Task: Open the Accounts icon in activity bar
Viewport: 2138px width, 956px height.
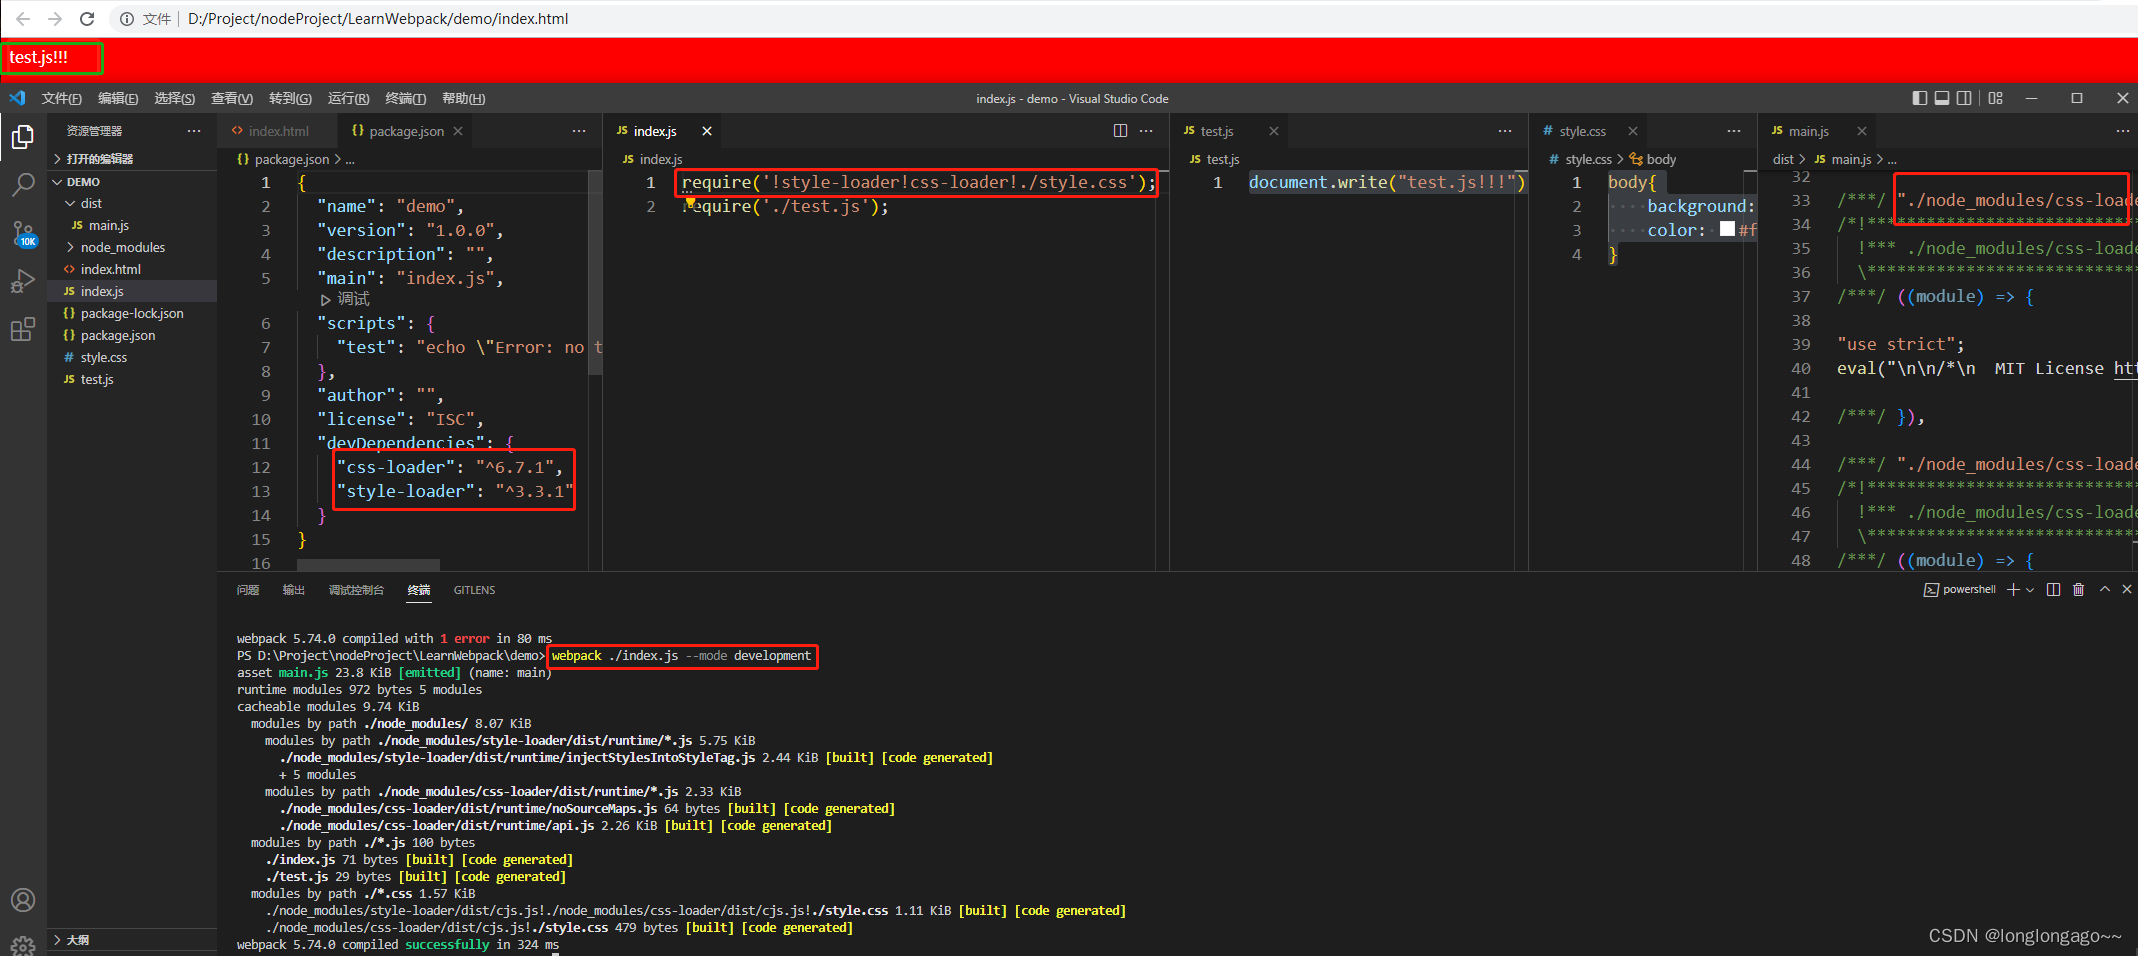Action: 22,900
